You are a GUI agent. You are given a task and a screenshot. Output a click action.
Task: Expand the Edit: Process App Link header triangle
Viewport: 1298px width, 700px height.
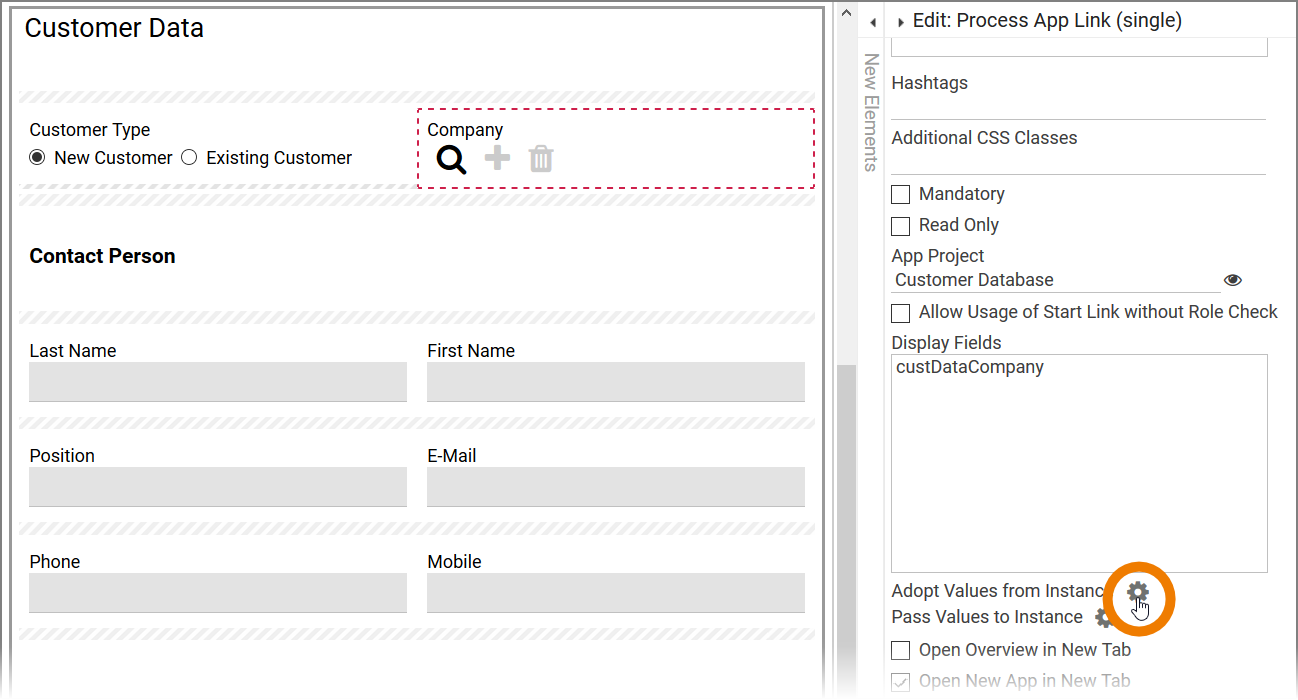[x=900, y=22]
